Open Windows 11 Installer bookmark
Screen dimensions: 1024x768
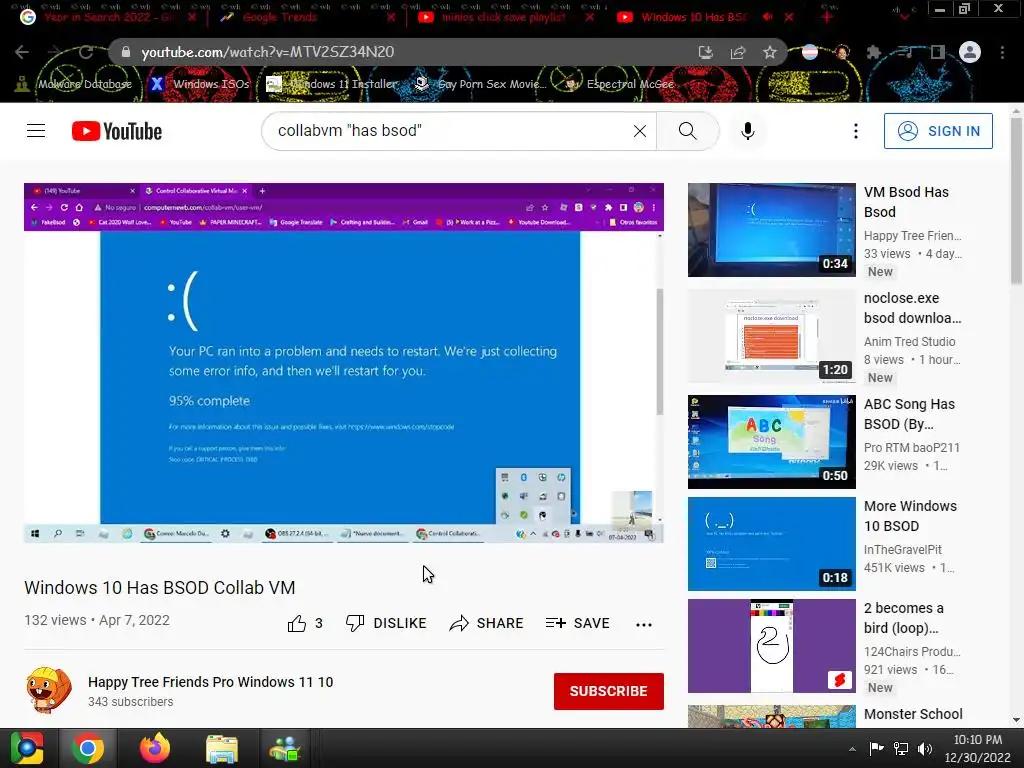(332, 84)
